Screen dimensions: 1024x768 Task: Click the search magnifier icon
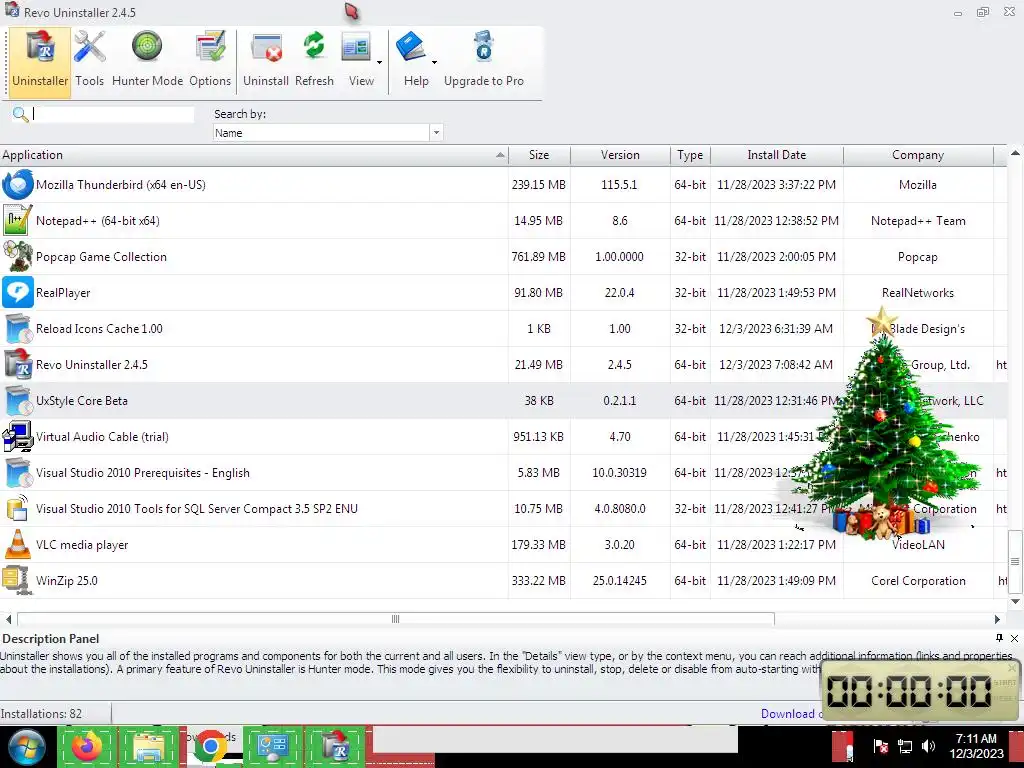(20, 115)
